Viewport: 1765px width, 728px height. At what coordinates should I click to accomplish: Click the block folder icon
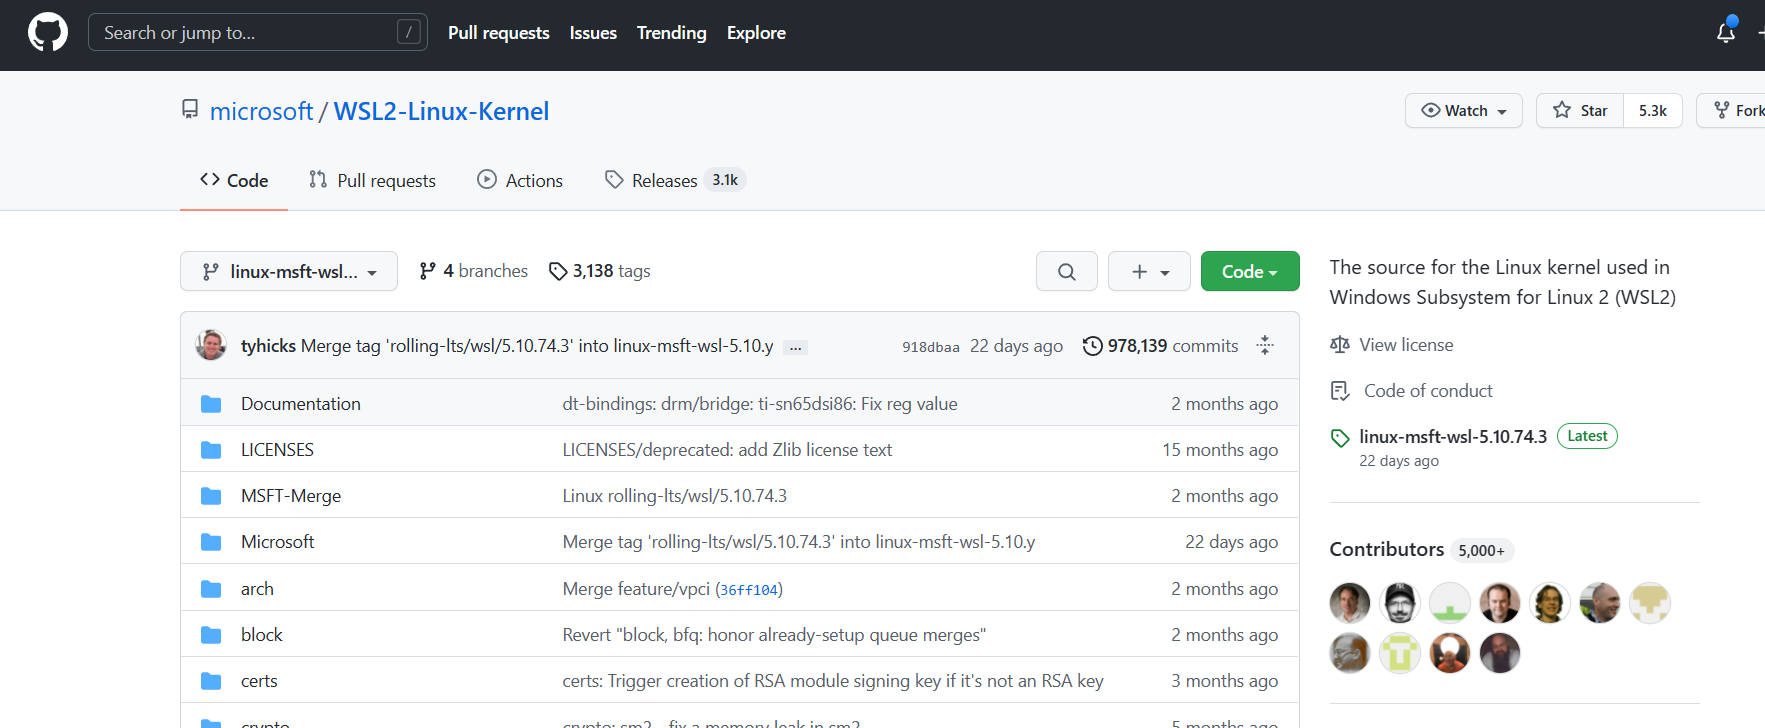[x=211, y=635]
